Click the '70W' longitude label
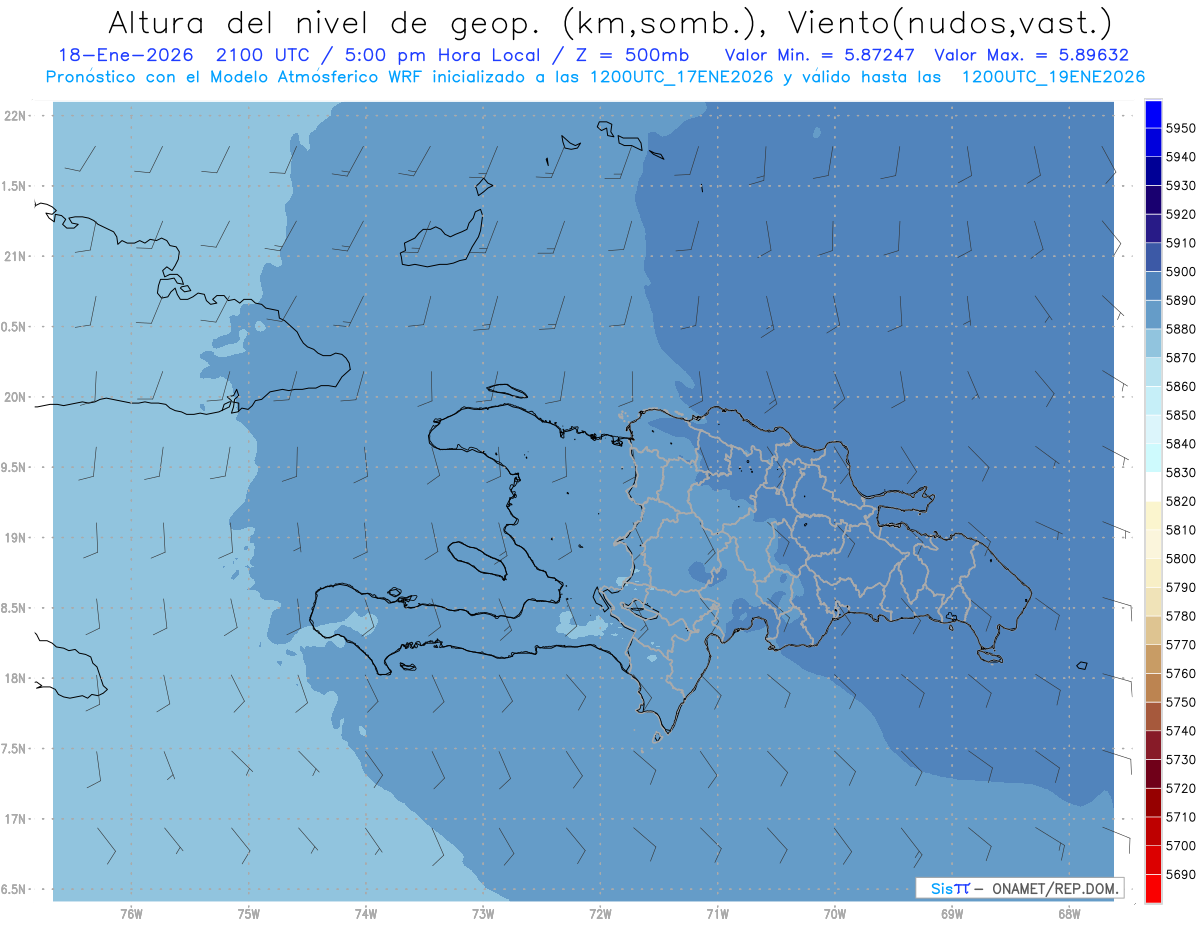Image resolution: width=1200 pixels, height=927 pixels. click(x=835, y=913)
